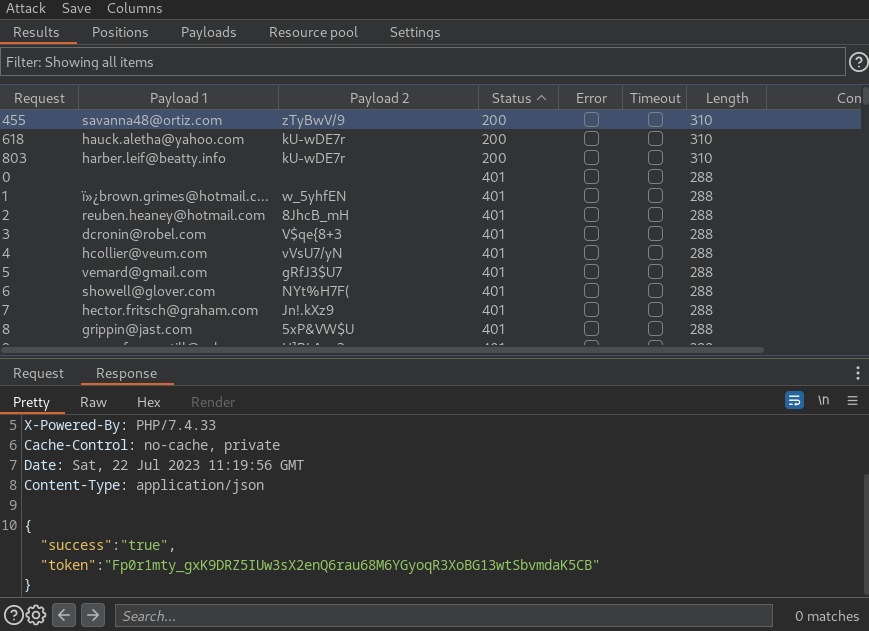Toggle Error checkbox for request 803
Viewport: 869px width, 631px height.
pos(591,157)
